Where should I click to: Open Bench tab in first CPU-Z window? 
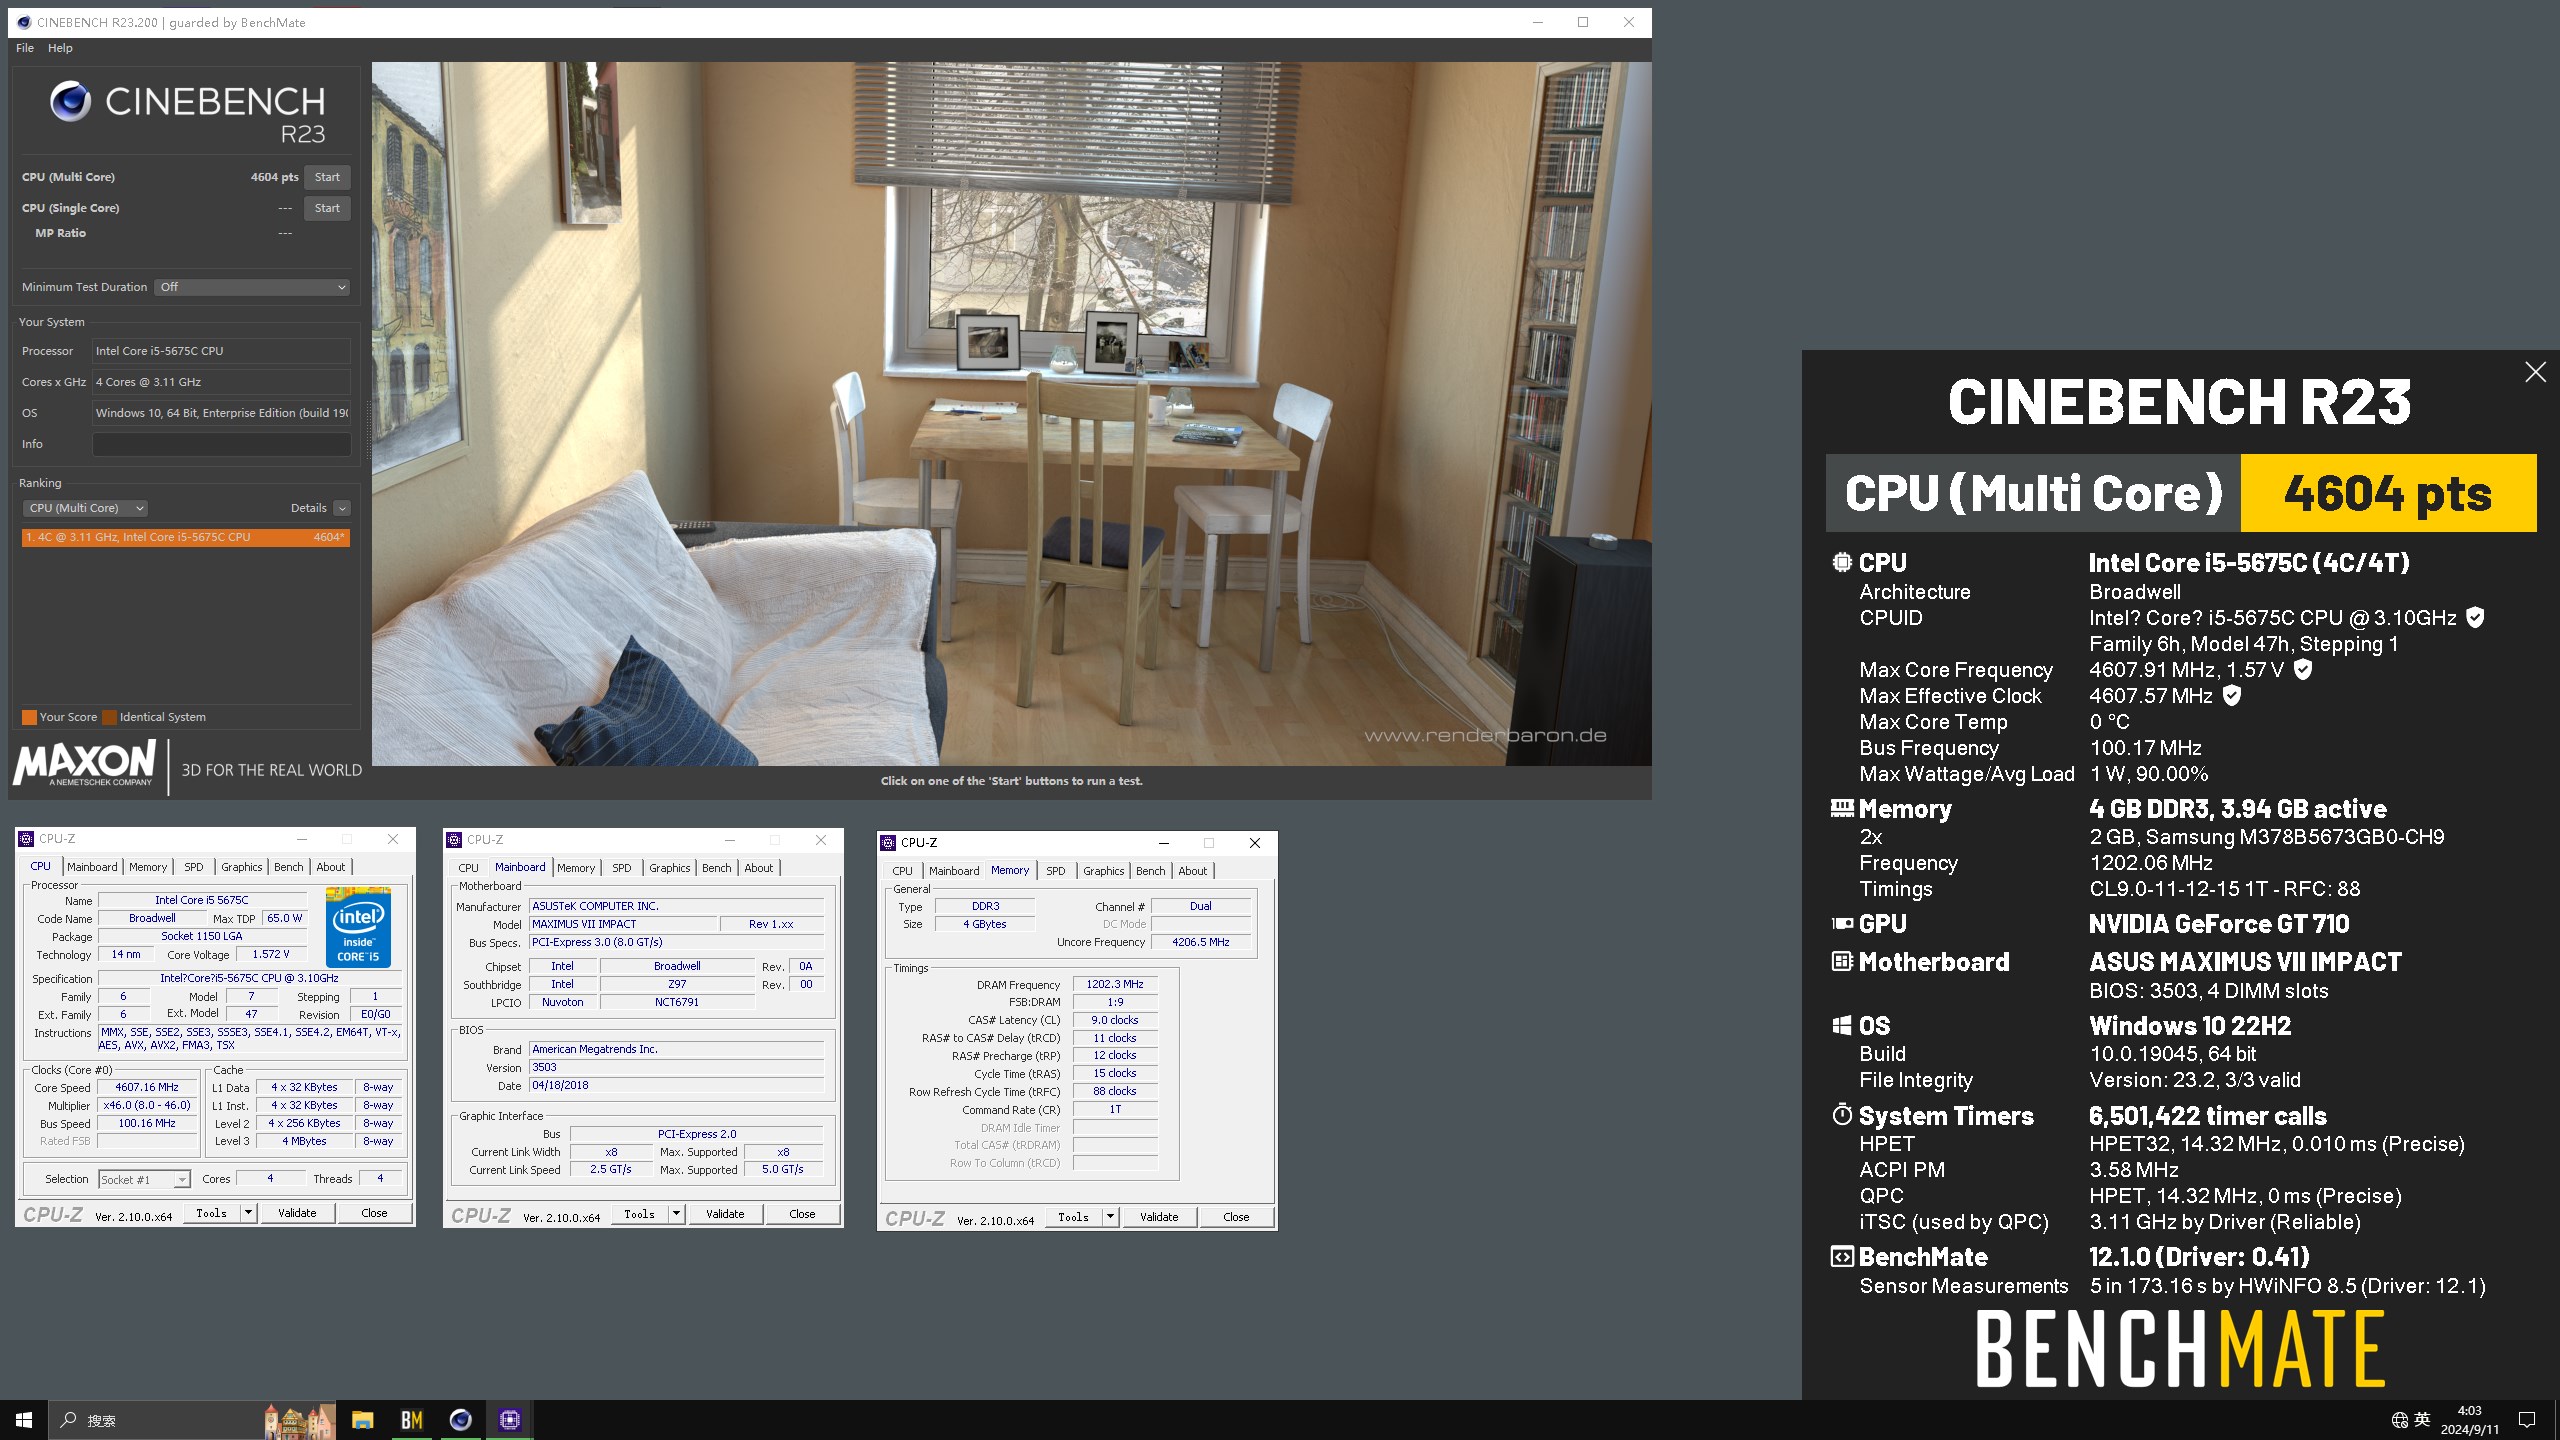[289, 867]
